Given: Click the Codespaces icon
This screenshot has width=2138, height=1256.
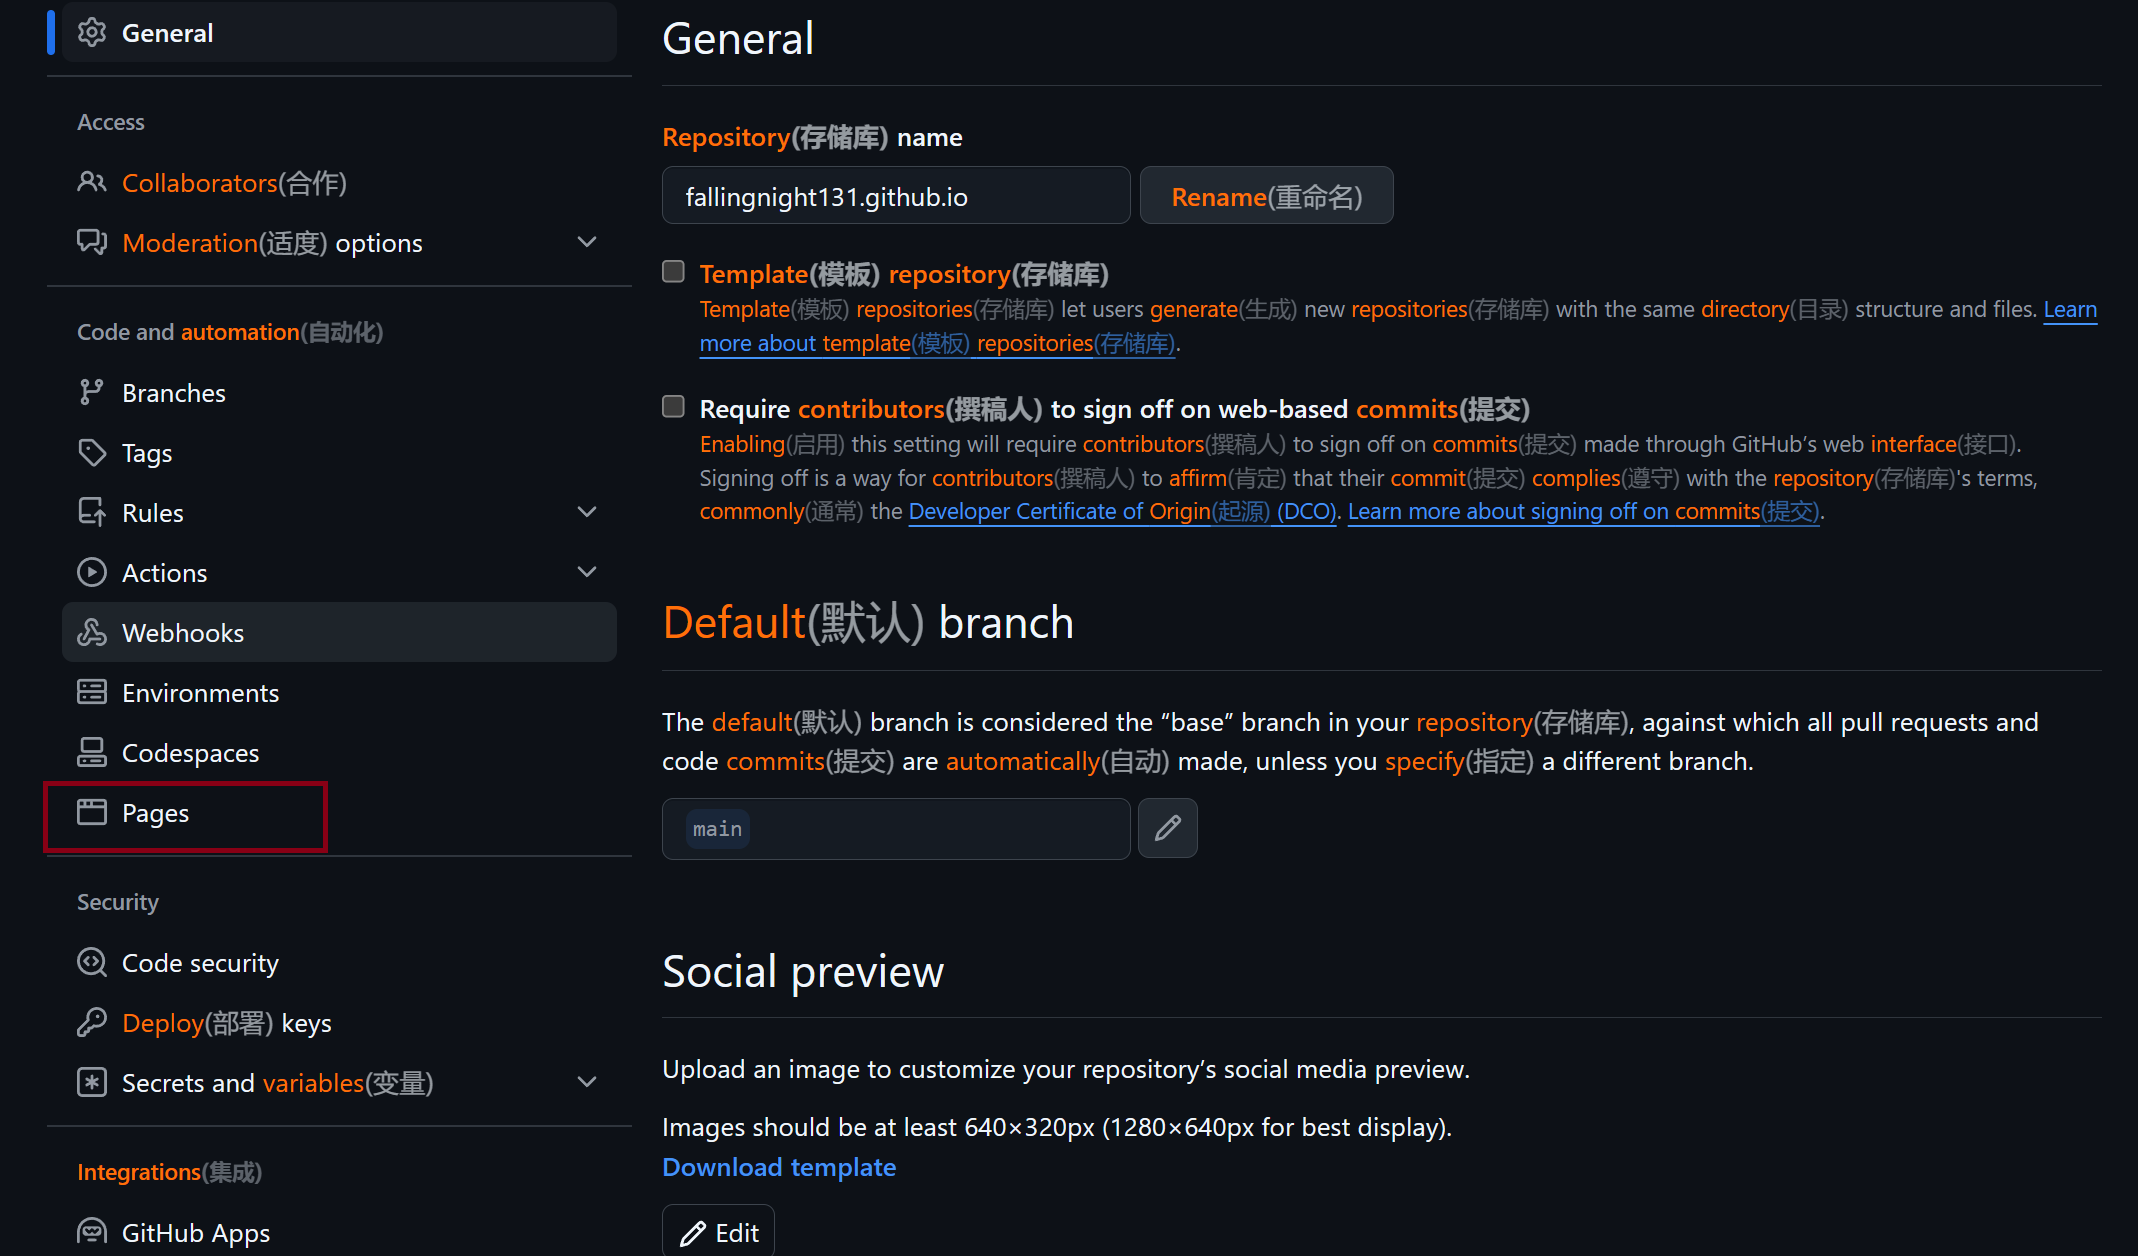Looking at the screenshot, I should 92,753.
